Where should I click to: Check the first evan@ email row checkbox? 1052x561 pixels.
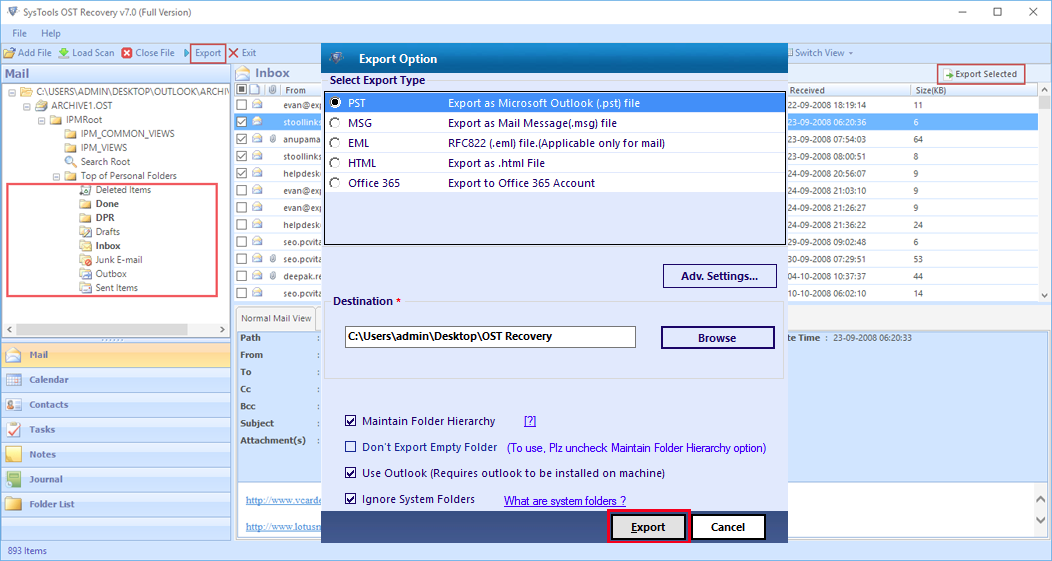[x=242, y=105]
